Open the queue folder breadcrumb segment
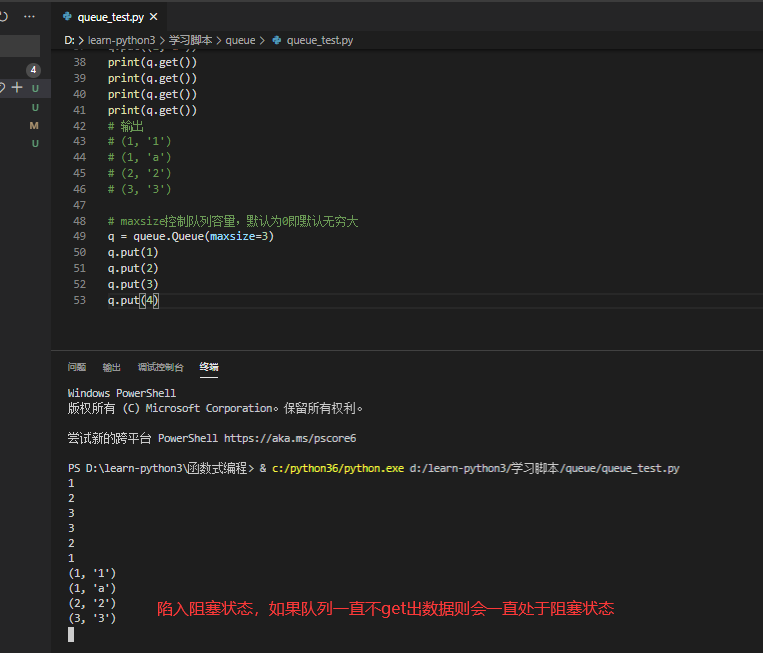 click(240, 40)
